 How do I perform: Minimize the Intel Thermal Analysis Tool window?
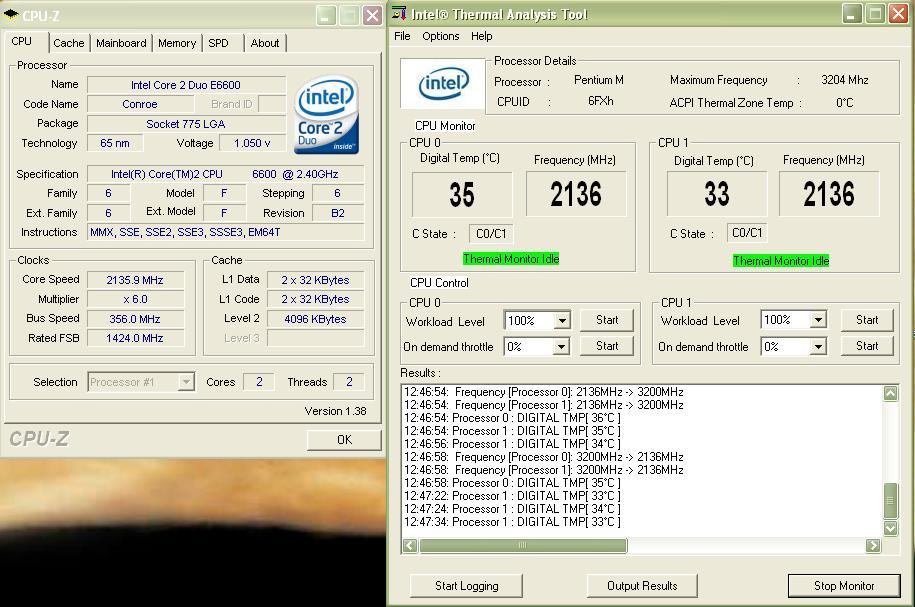(852, 13)
